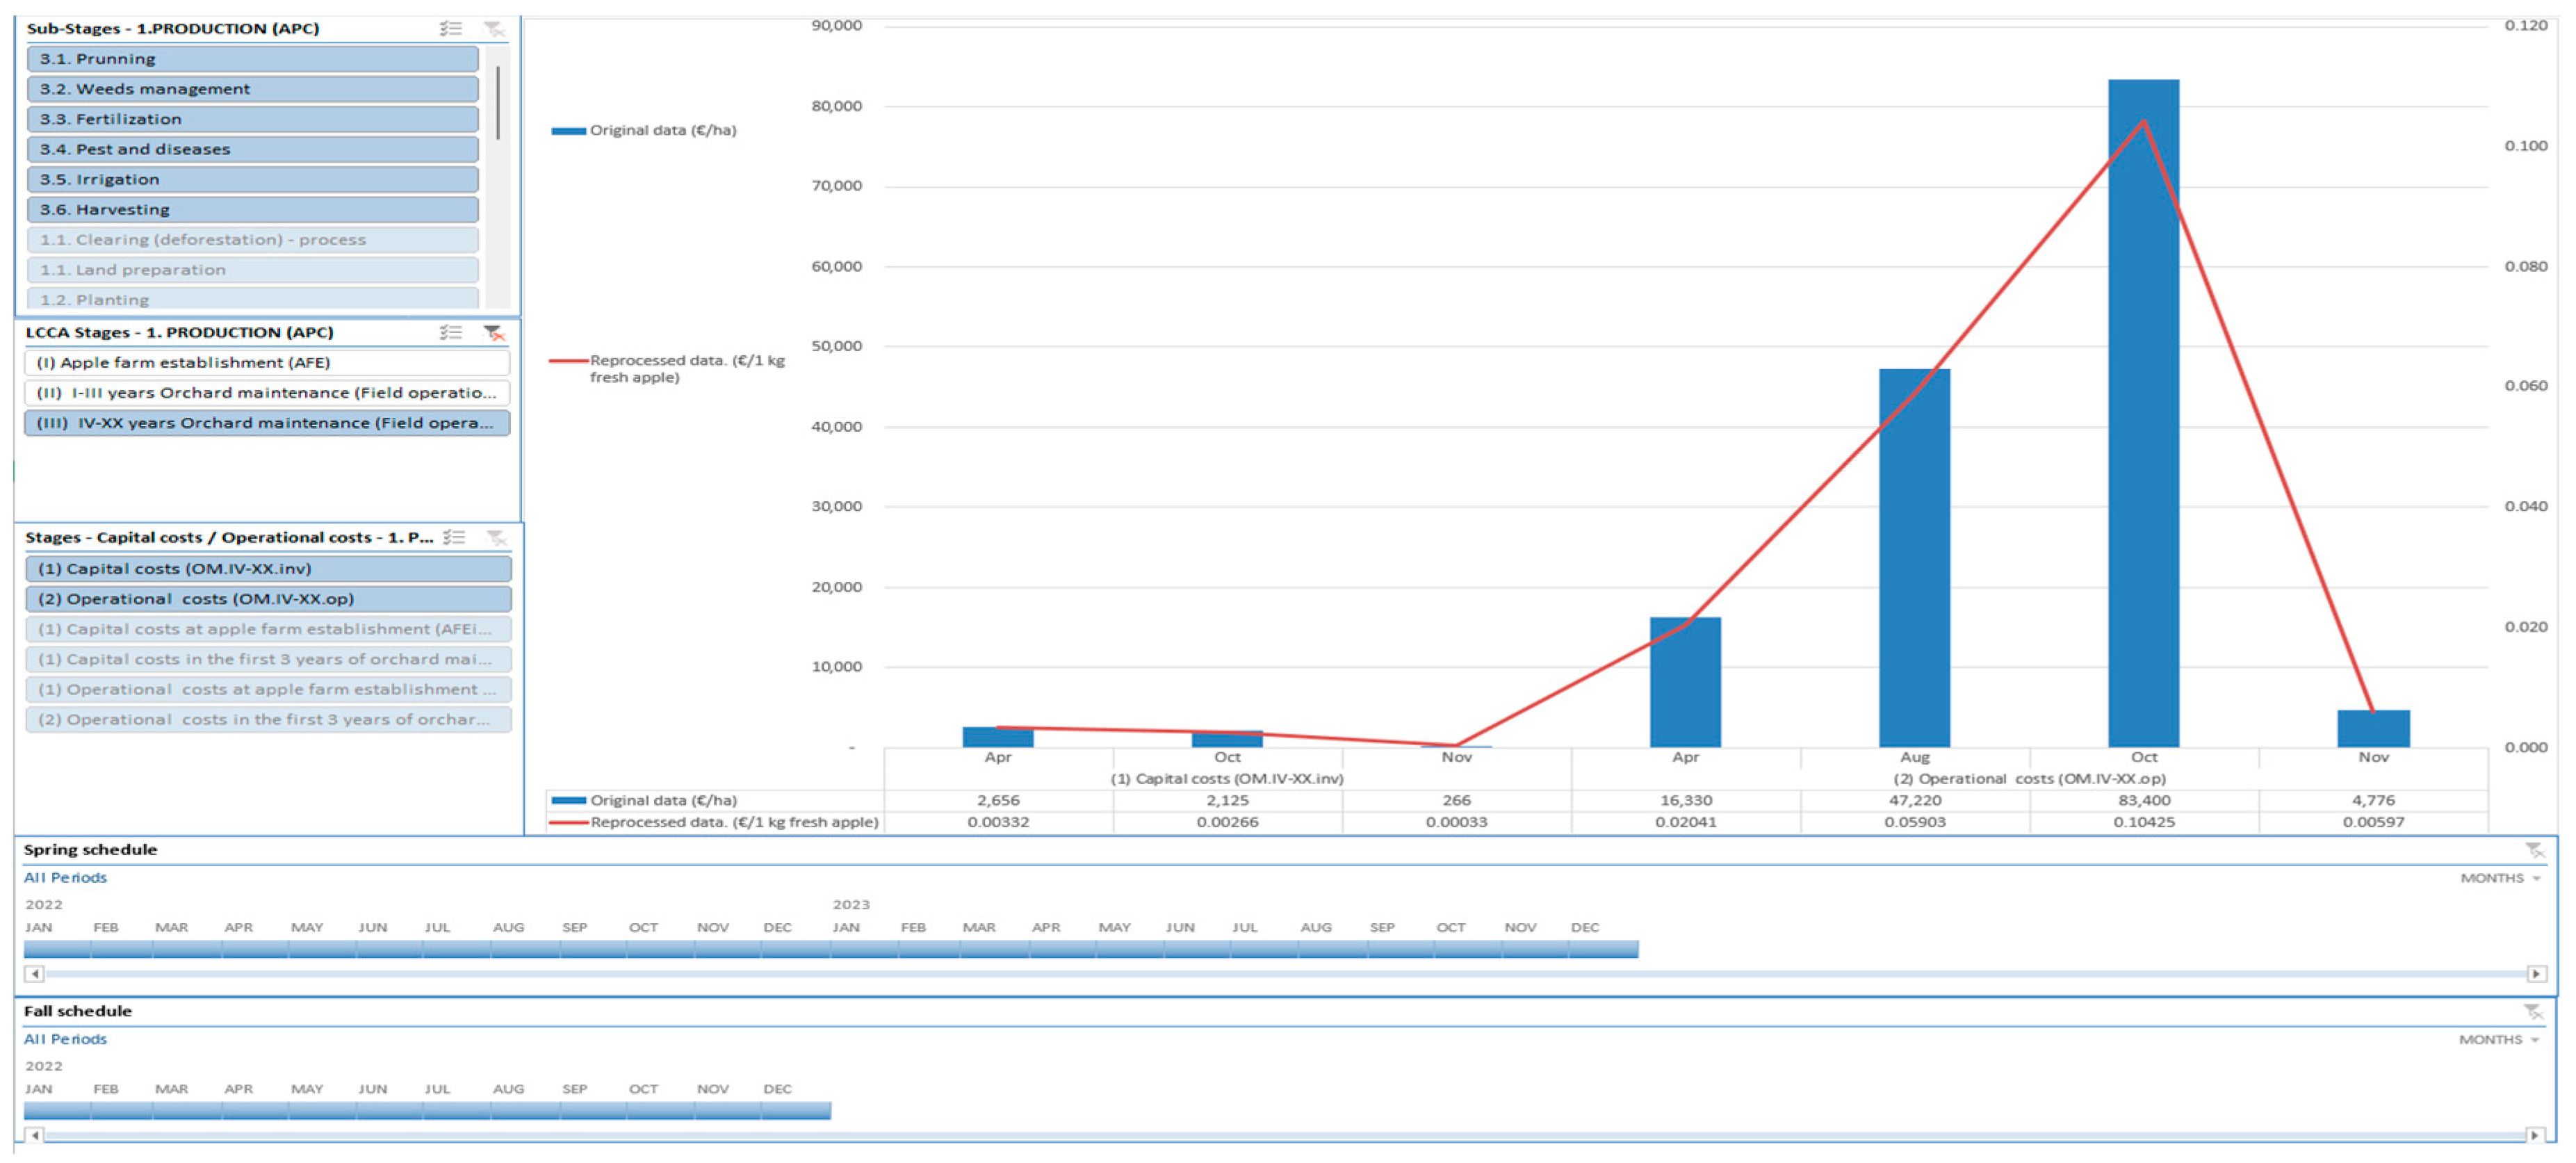Toggle multi-select on Sub-Stages slicer
The width and height of the screenshot is (2576, 1163).
coord(451,28)
